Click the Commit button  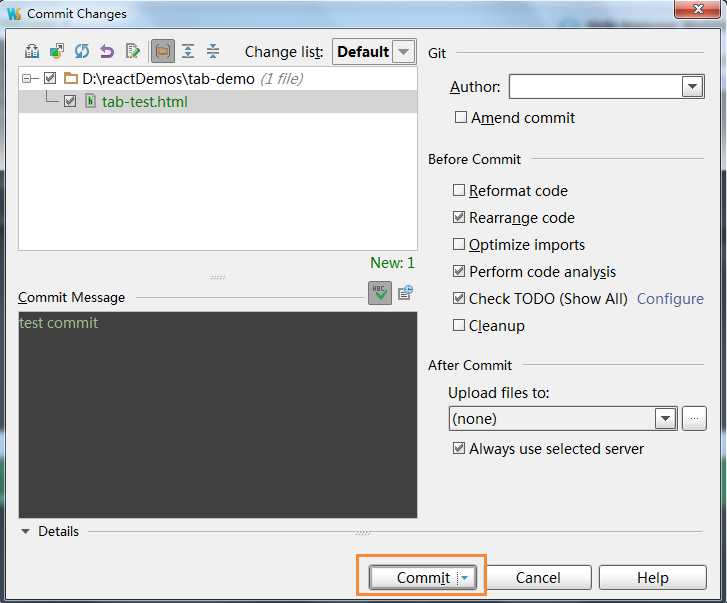[x=423, y=578]
